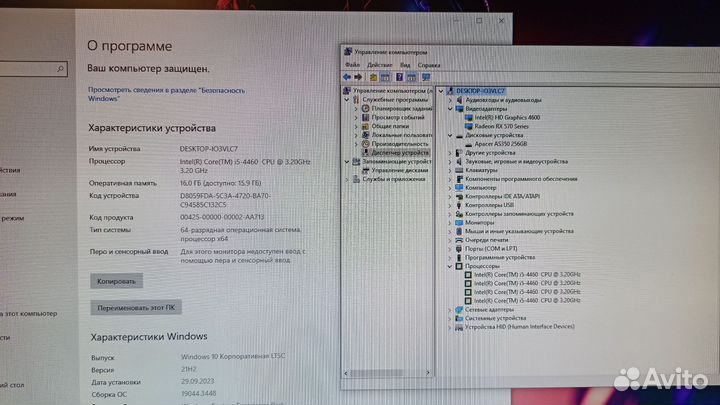The height and width of the screenshot is (405, 720).
Task: Click the Общие папки folder icon
Action: point(366,126)
